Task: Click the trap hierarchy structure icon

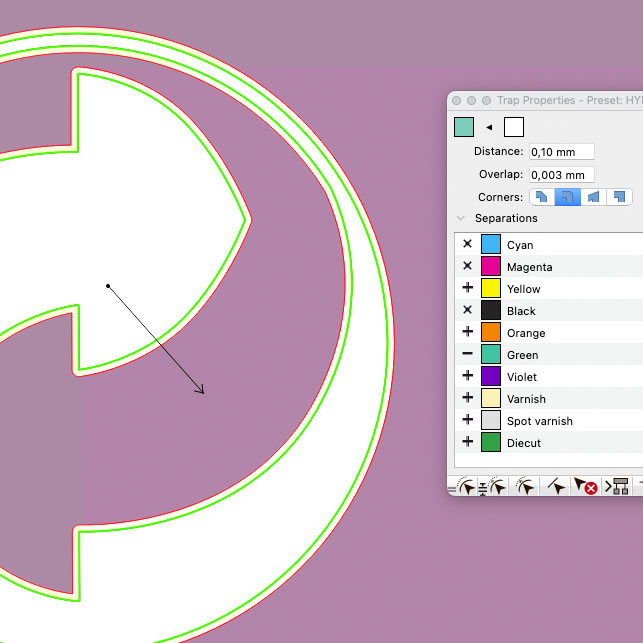Action: click(617, 486)
